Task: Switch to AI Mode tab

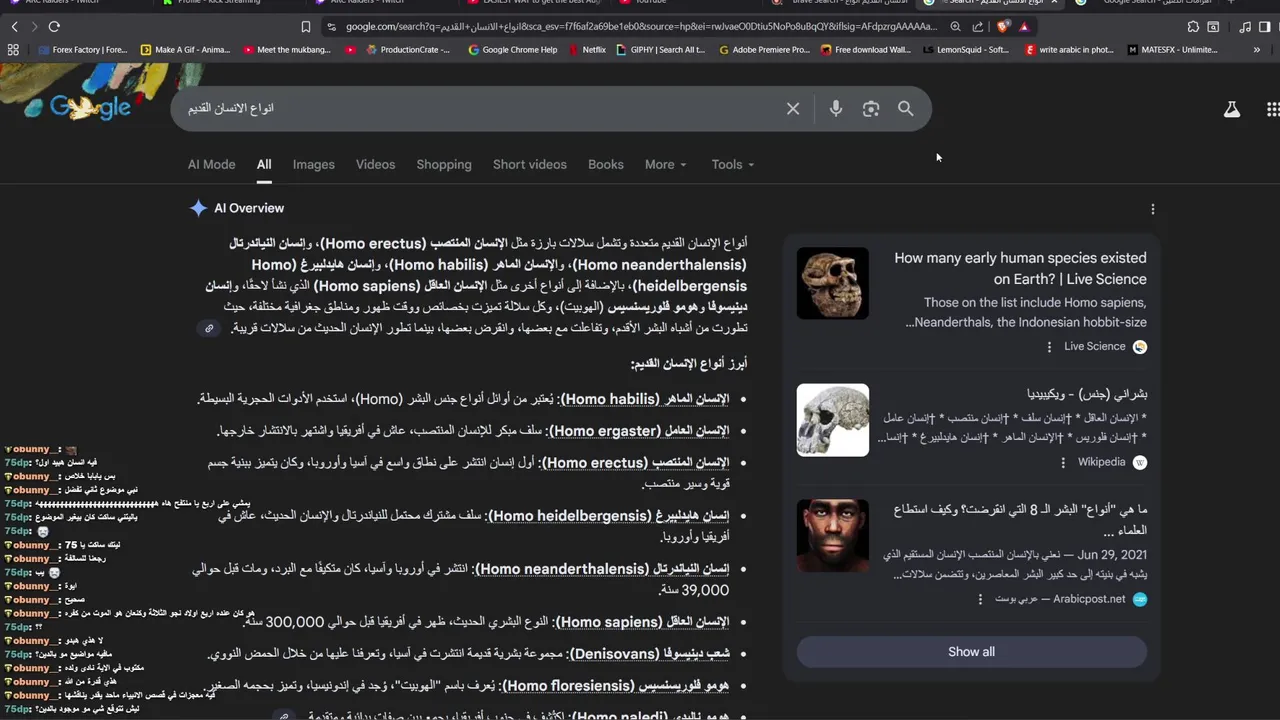Action: coord(212,164)
